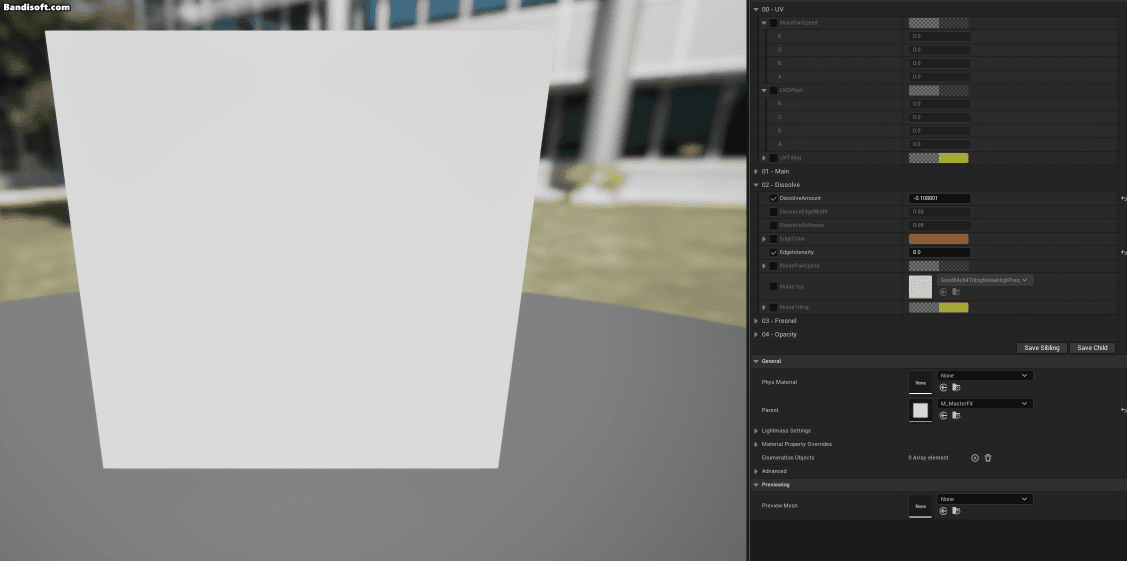Open the Parent material M_MasterFX dropdown
Viewport: 1127px width, 561px height.
(x=985, y=404)
